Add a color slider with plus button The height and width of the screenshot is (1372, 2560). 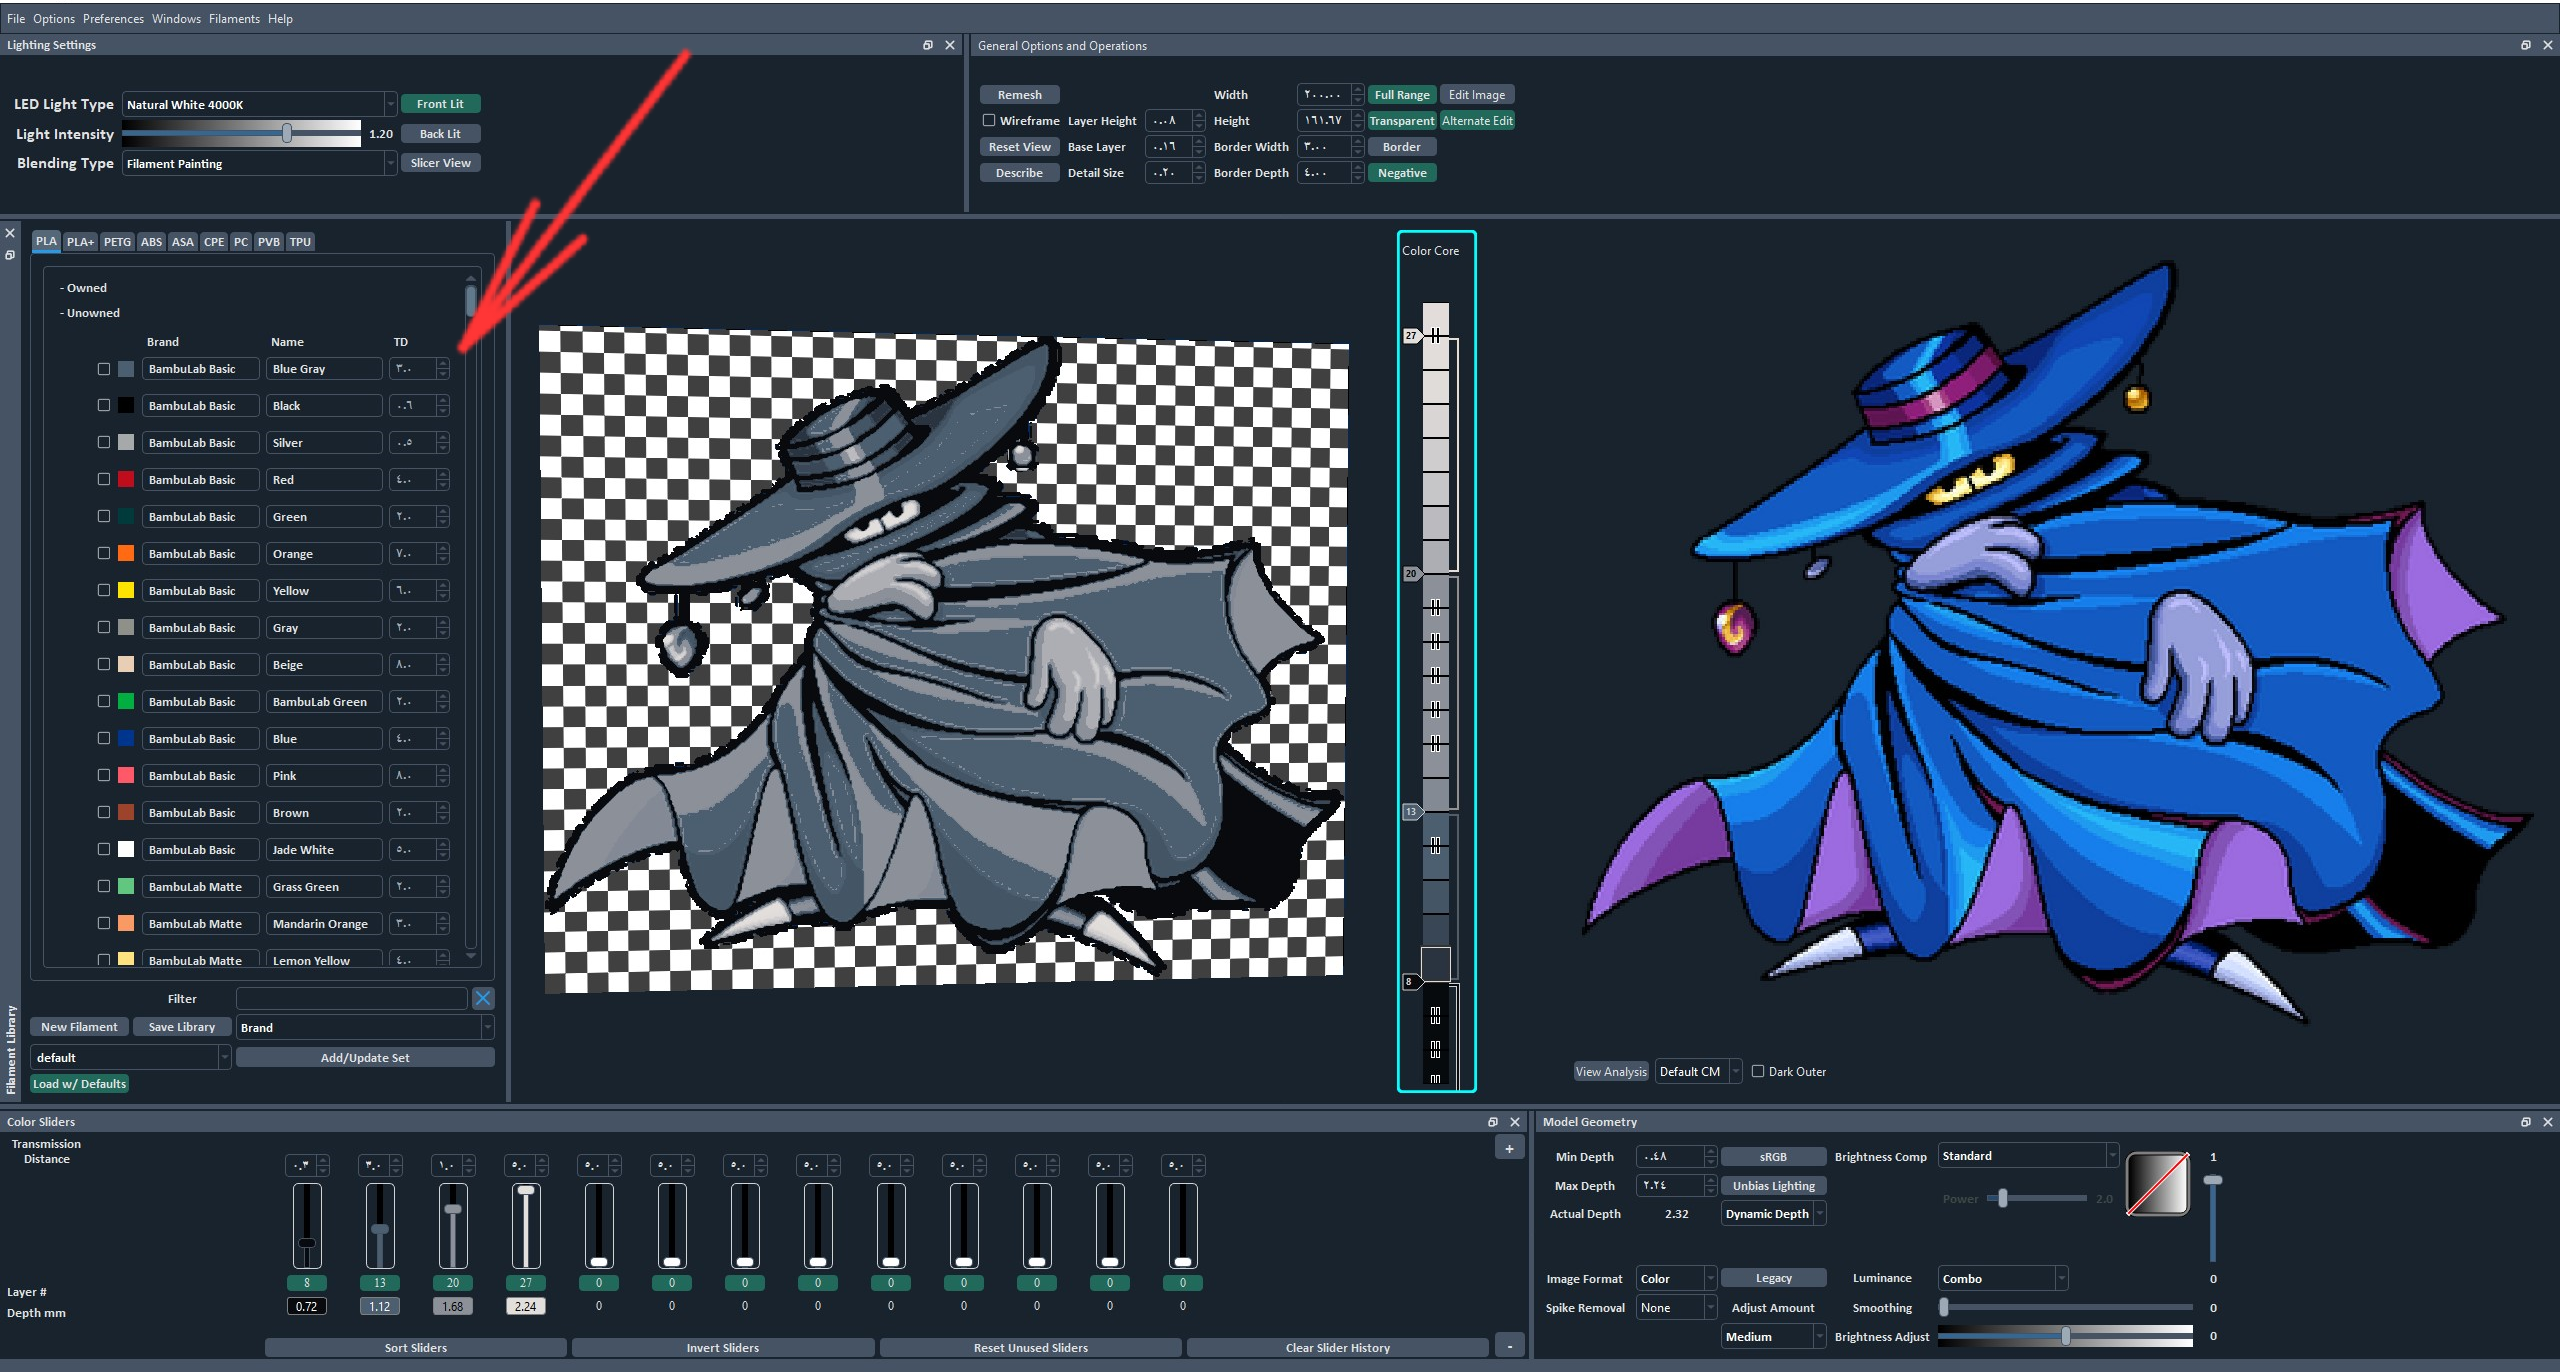click(1509, 1149)
